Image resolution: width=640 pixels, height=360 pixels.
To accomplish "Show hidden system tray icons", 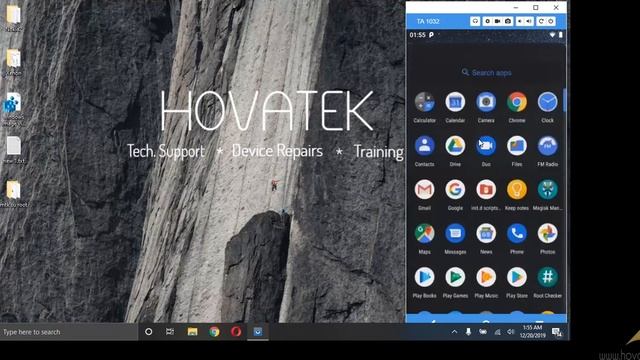I will click(x=454, y=332).
